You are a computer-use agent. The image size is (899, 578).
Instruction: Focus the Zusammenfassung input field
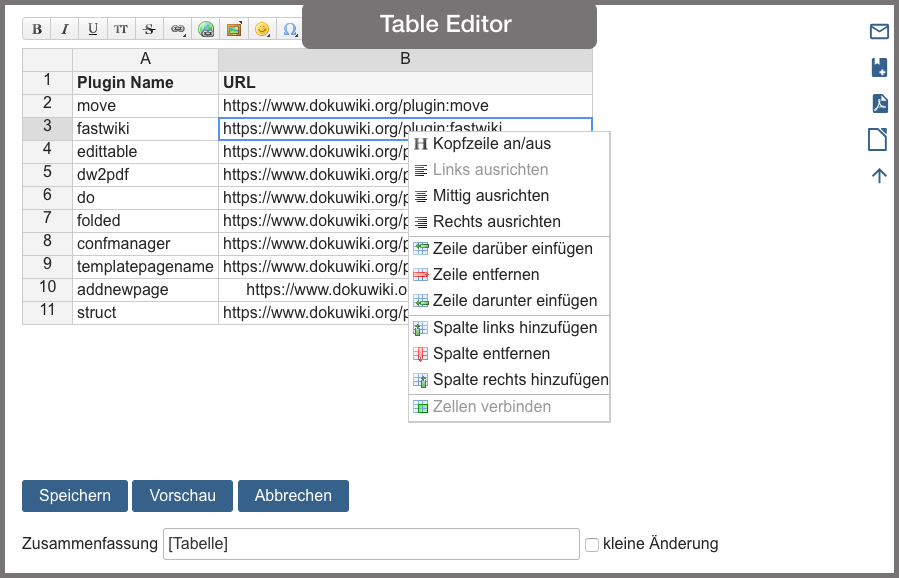tap(372, 544)
